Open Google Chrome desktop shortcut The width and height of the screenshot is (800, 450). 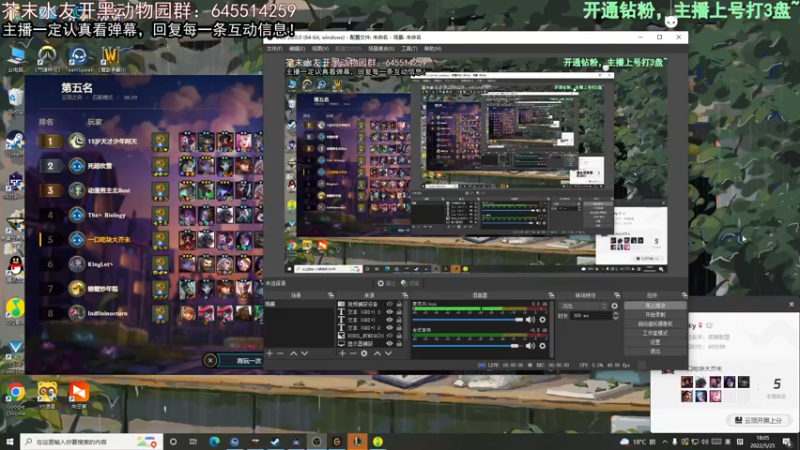tap(15, 397)
